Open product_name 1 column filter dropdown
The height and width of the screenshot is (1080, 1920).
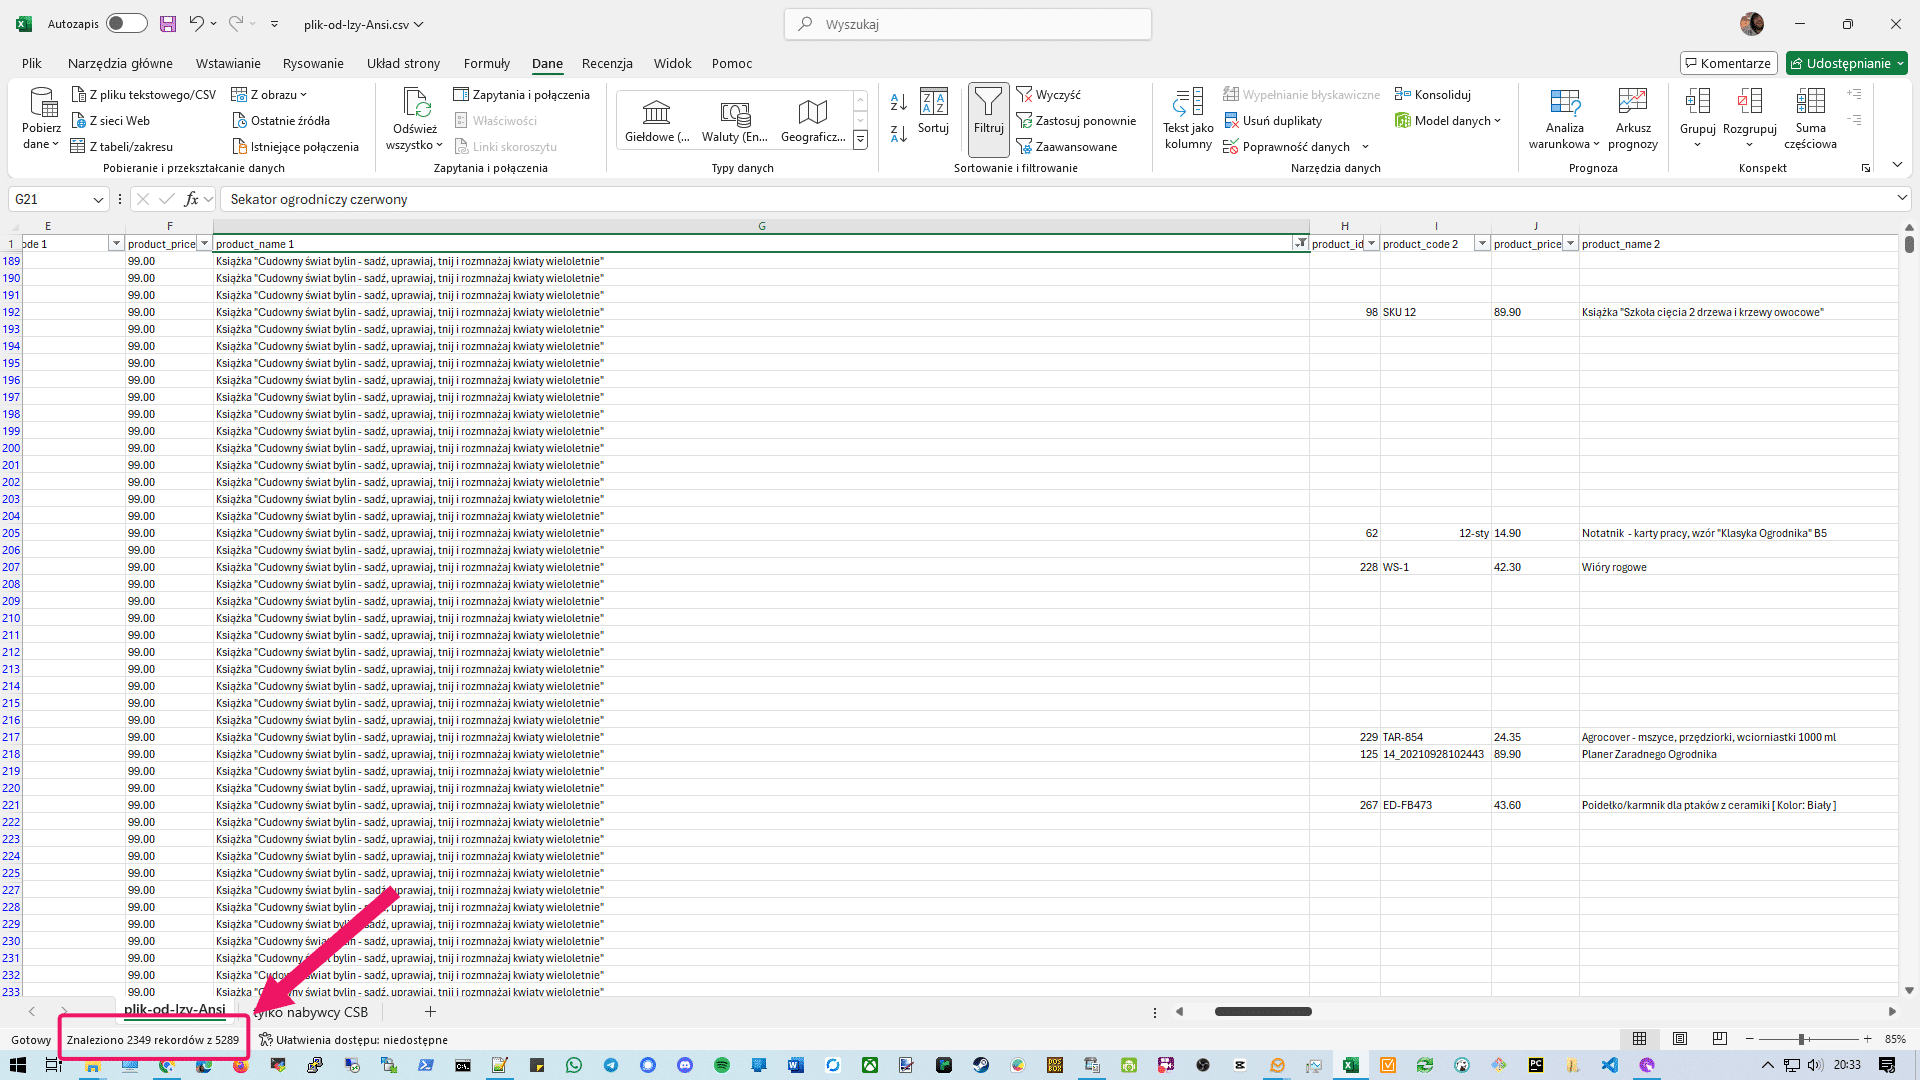(x=1300, y=244)
